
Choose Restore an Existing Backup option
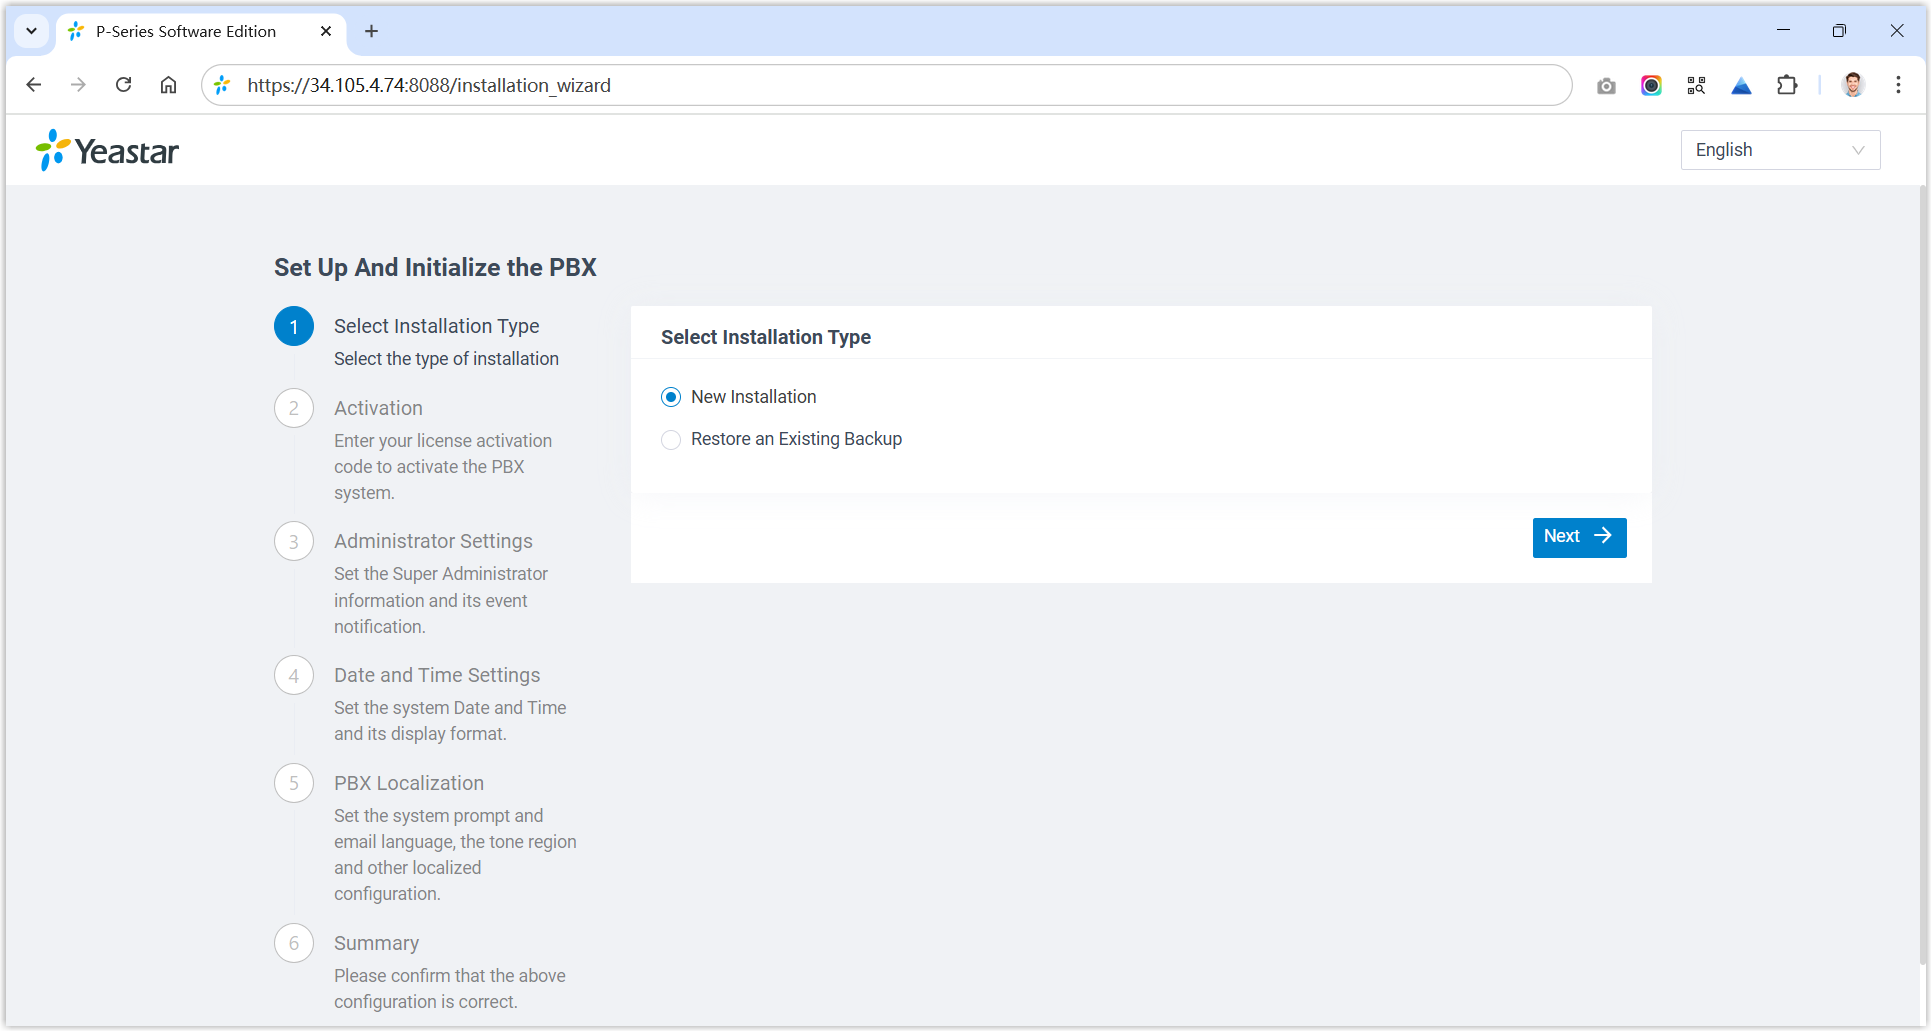(671, 440)
